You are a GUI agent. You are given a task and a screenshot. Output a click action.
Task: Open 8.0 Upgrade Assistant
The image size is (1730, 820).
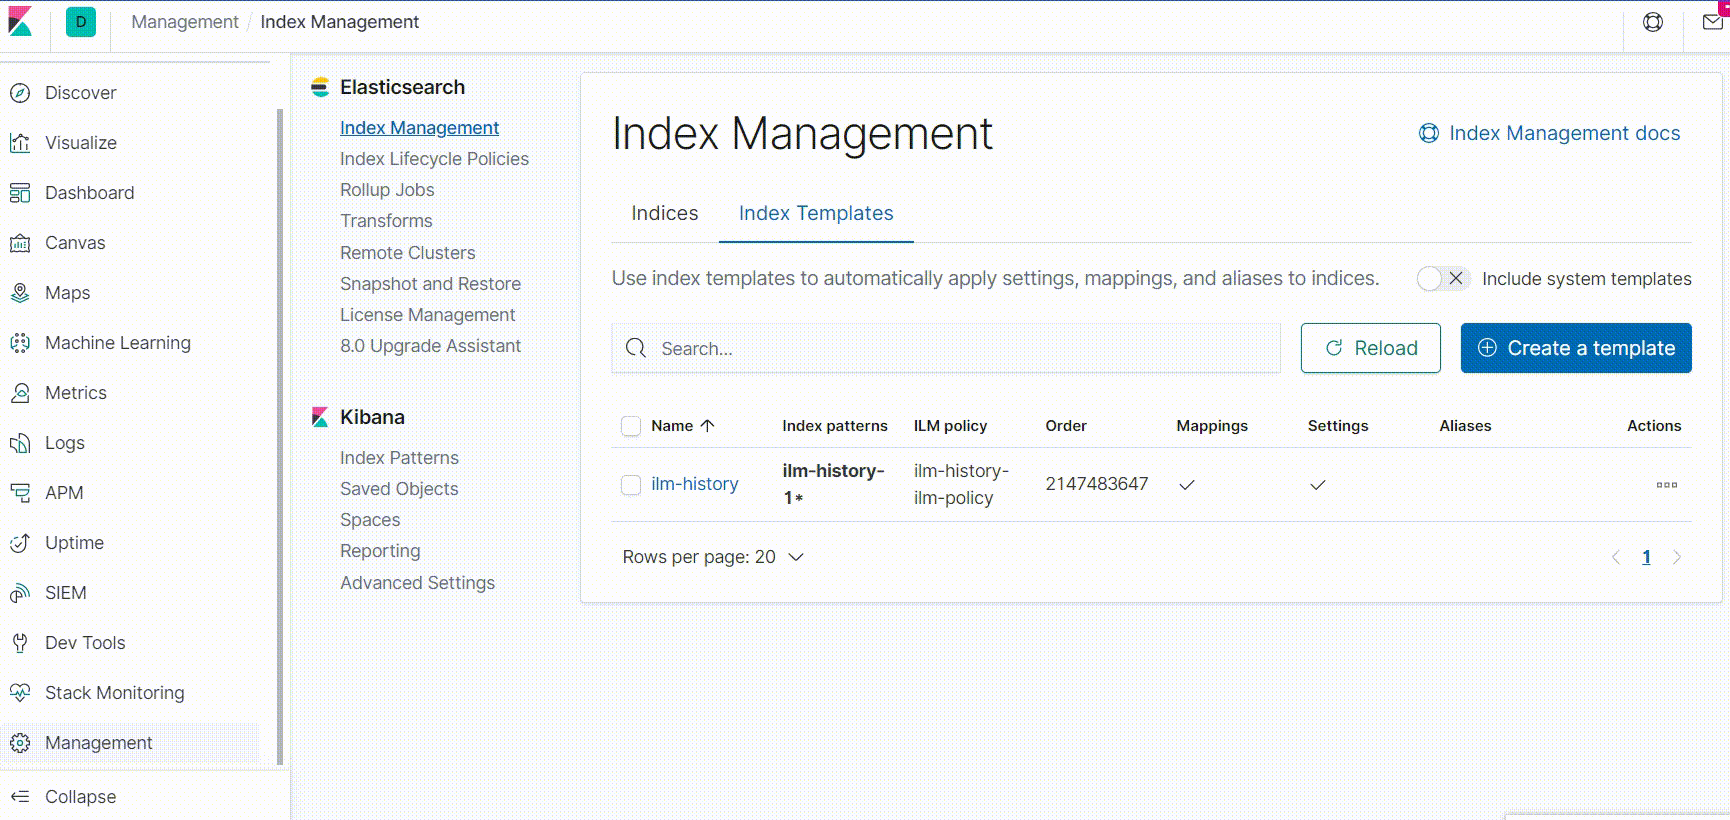[430, 346]
